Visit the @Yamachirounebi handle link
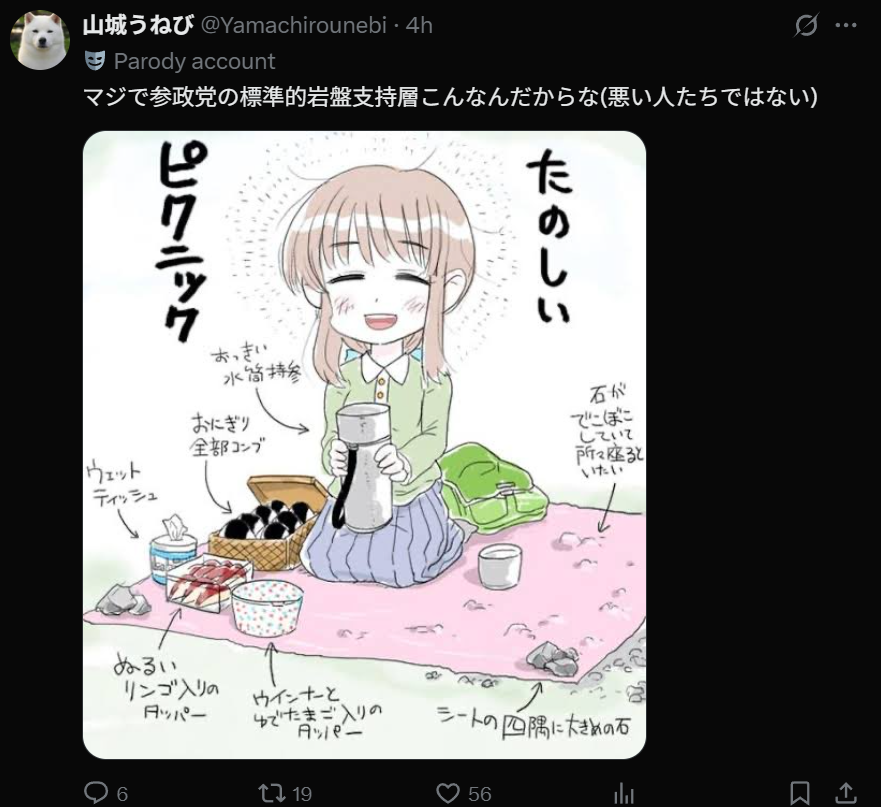Image resolution: width=881 pixels, height=807 pixels. pos(293,25)
